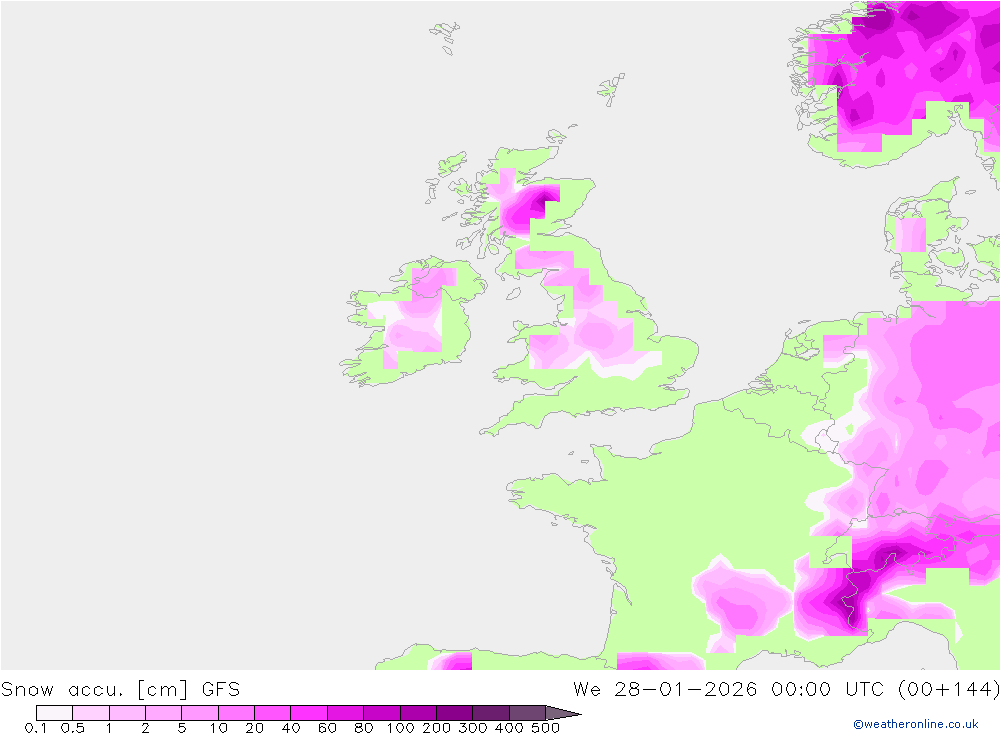Click the 'We 28-01-2026 00:00 UTC (00+144)' forecast timestamp
1000x733 pixels.
[786, 690]
